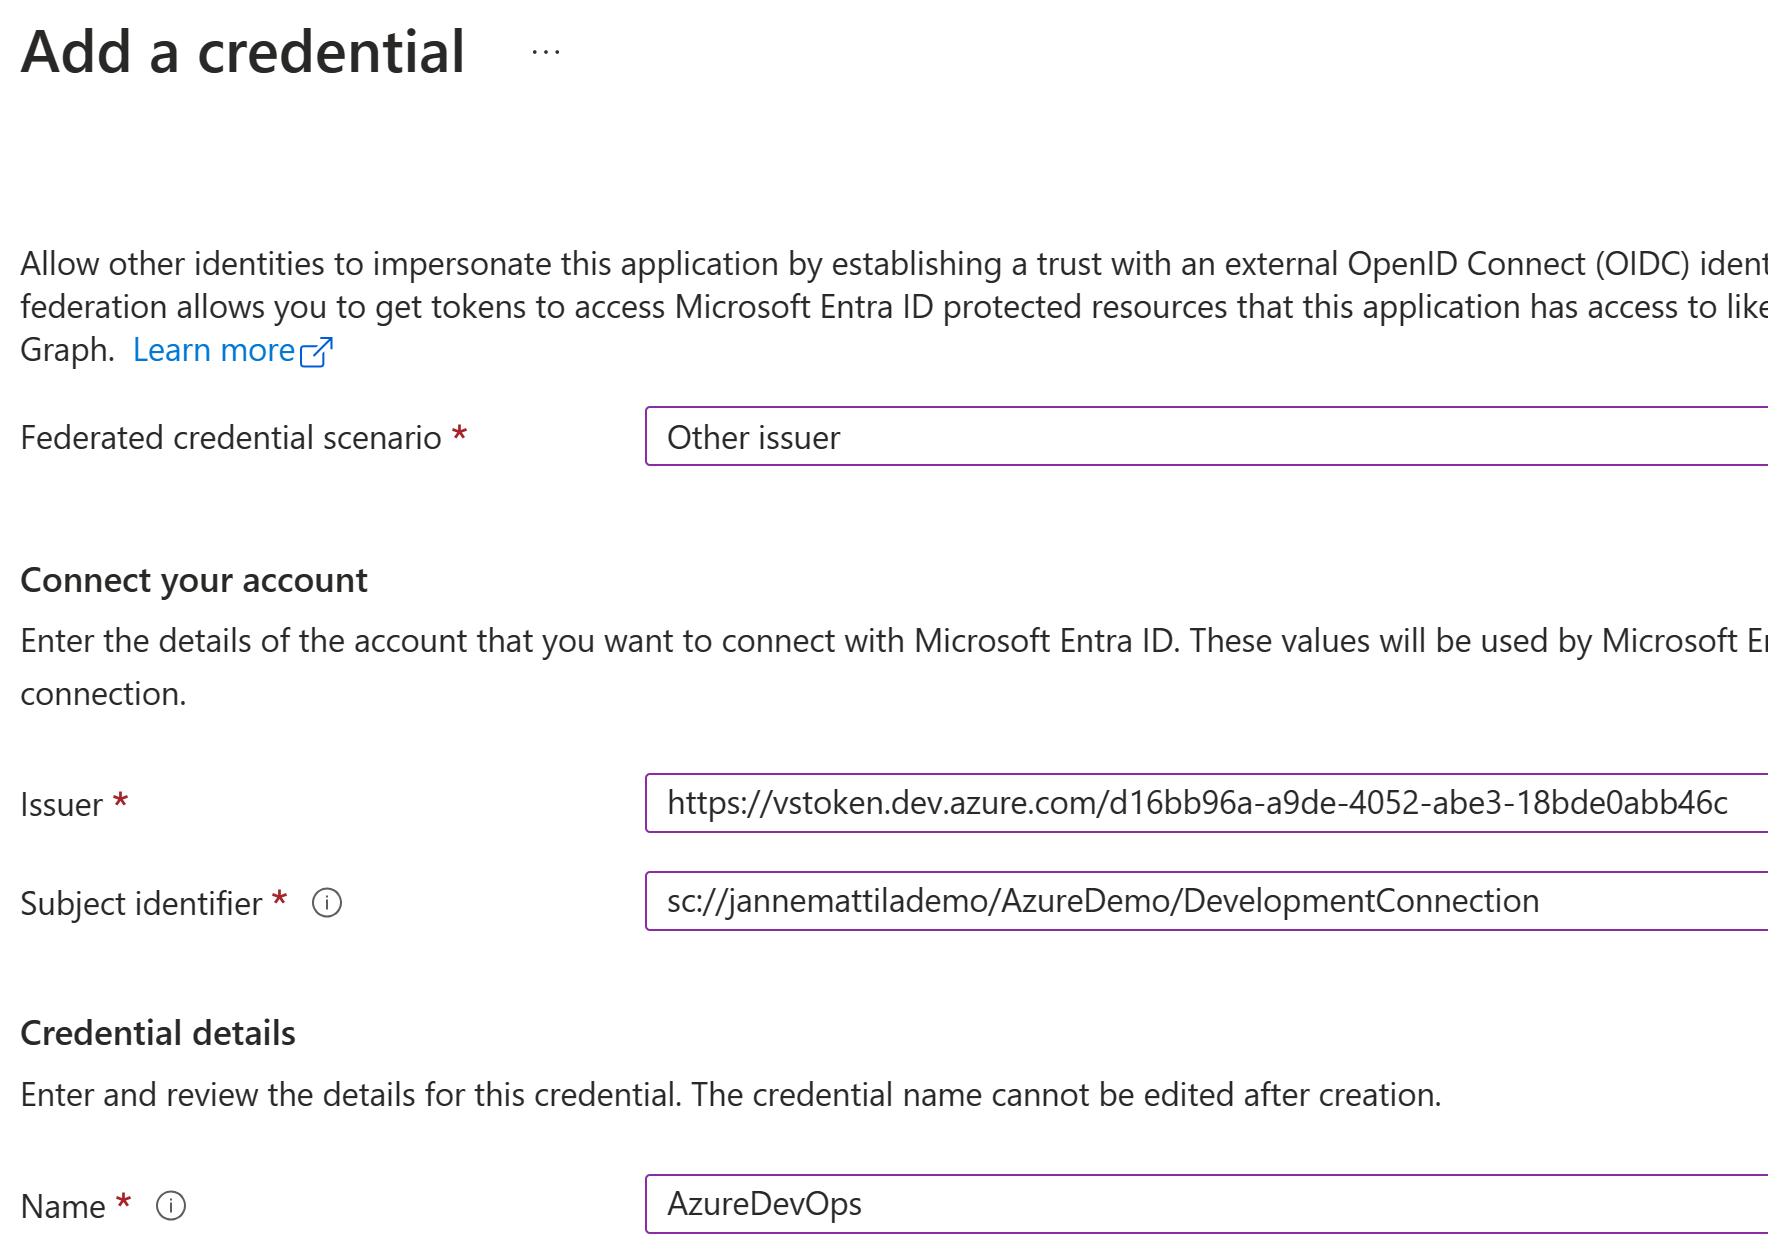This screenshot has width=1768, height=1253.
Task: Open the ellipsis menu beside Add a credential
Action: (x=546, y=52)
